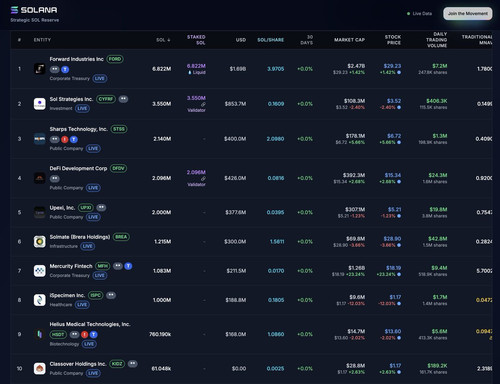Image resolution: width=500 pixels, height=384 pixels.
Task: Click the 6.822M staked SOL value
Action: pyautogui.click(x=196, y=66)
